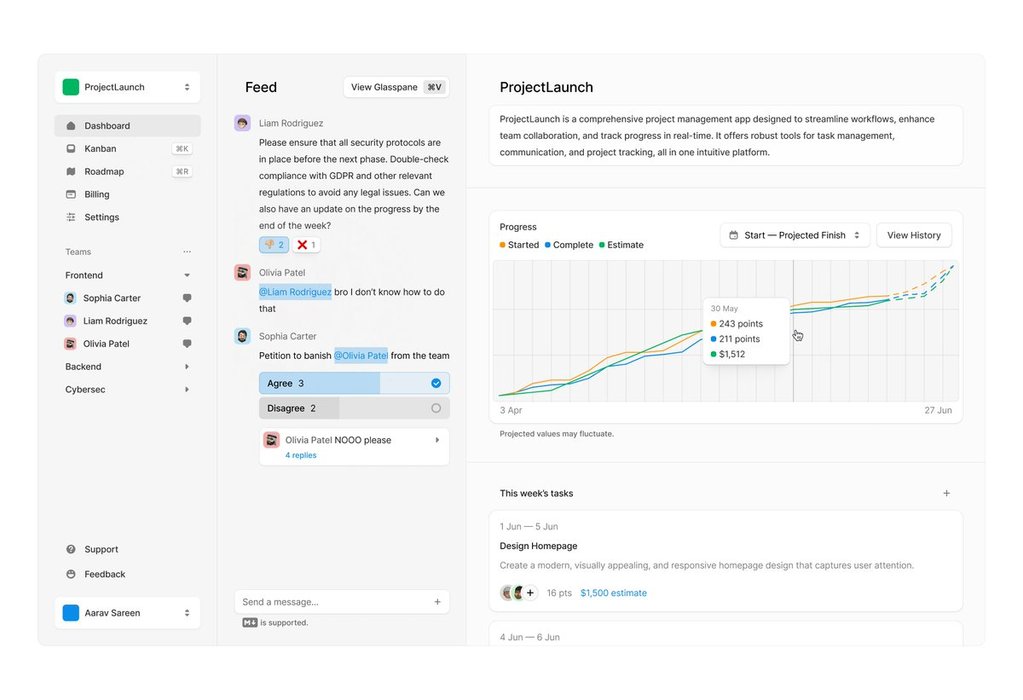Click the View History button
The height and width of the screenshot is (700, 1023).
(914, 235)
